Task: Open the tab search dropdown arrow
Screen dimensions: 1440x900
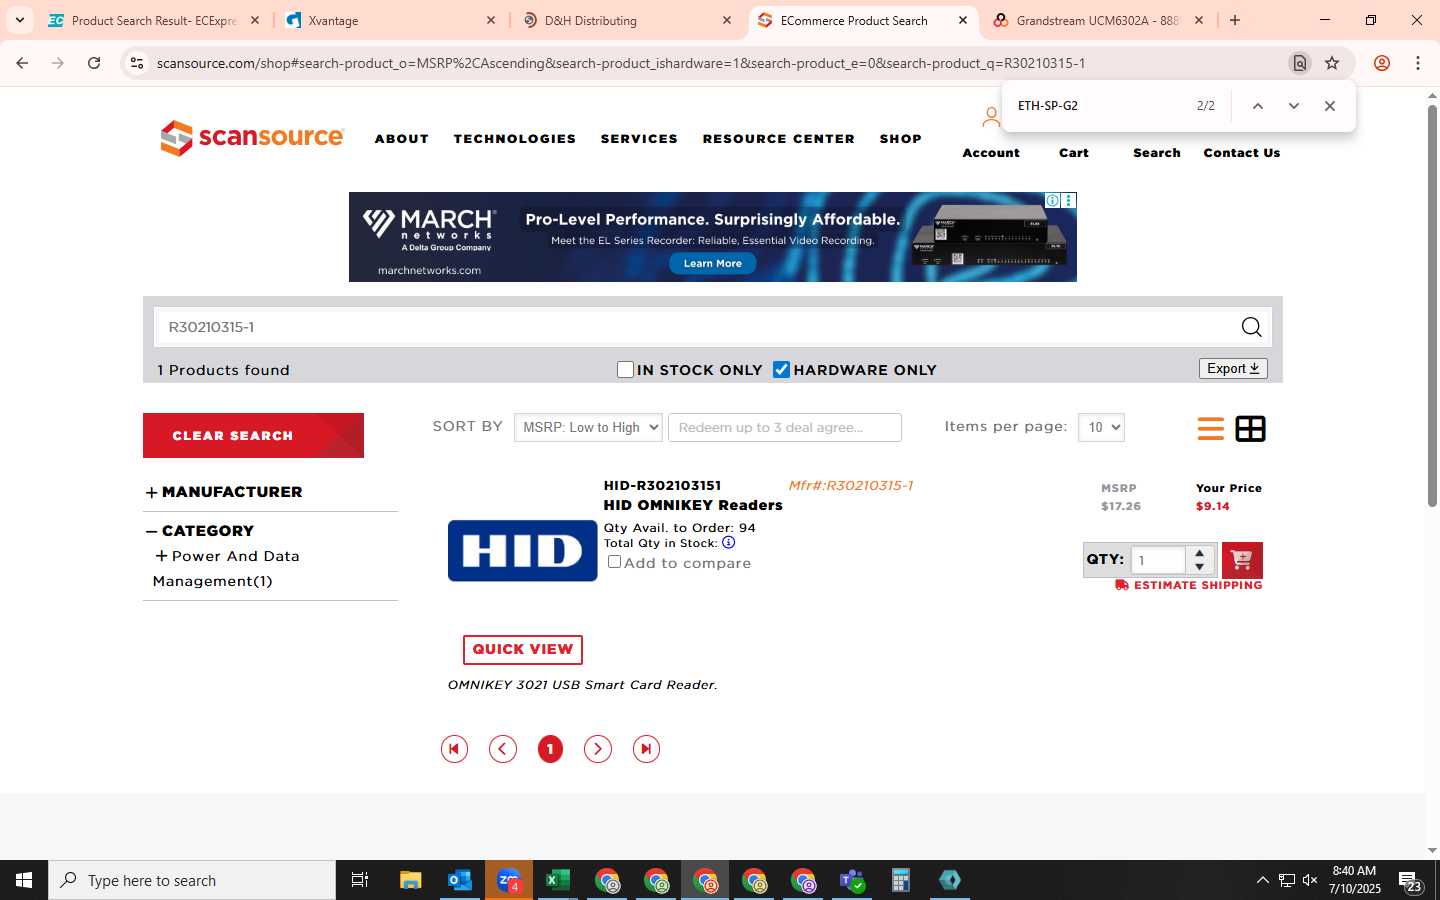Action: [x=20, y=20]
